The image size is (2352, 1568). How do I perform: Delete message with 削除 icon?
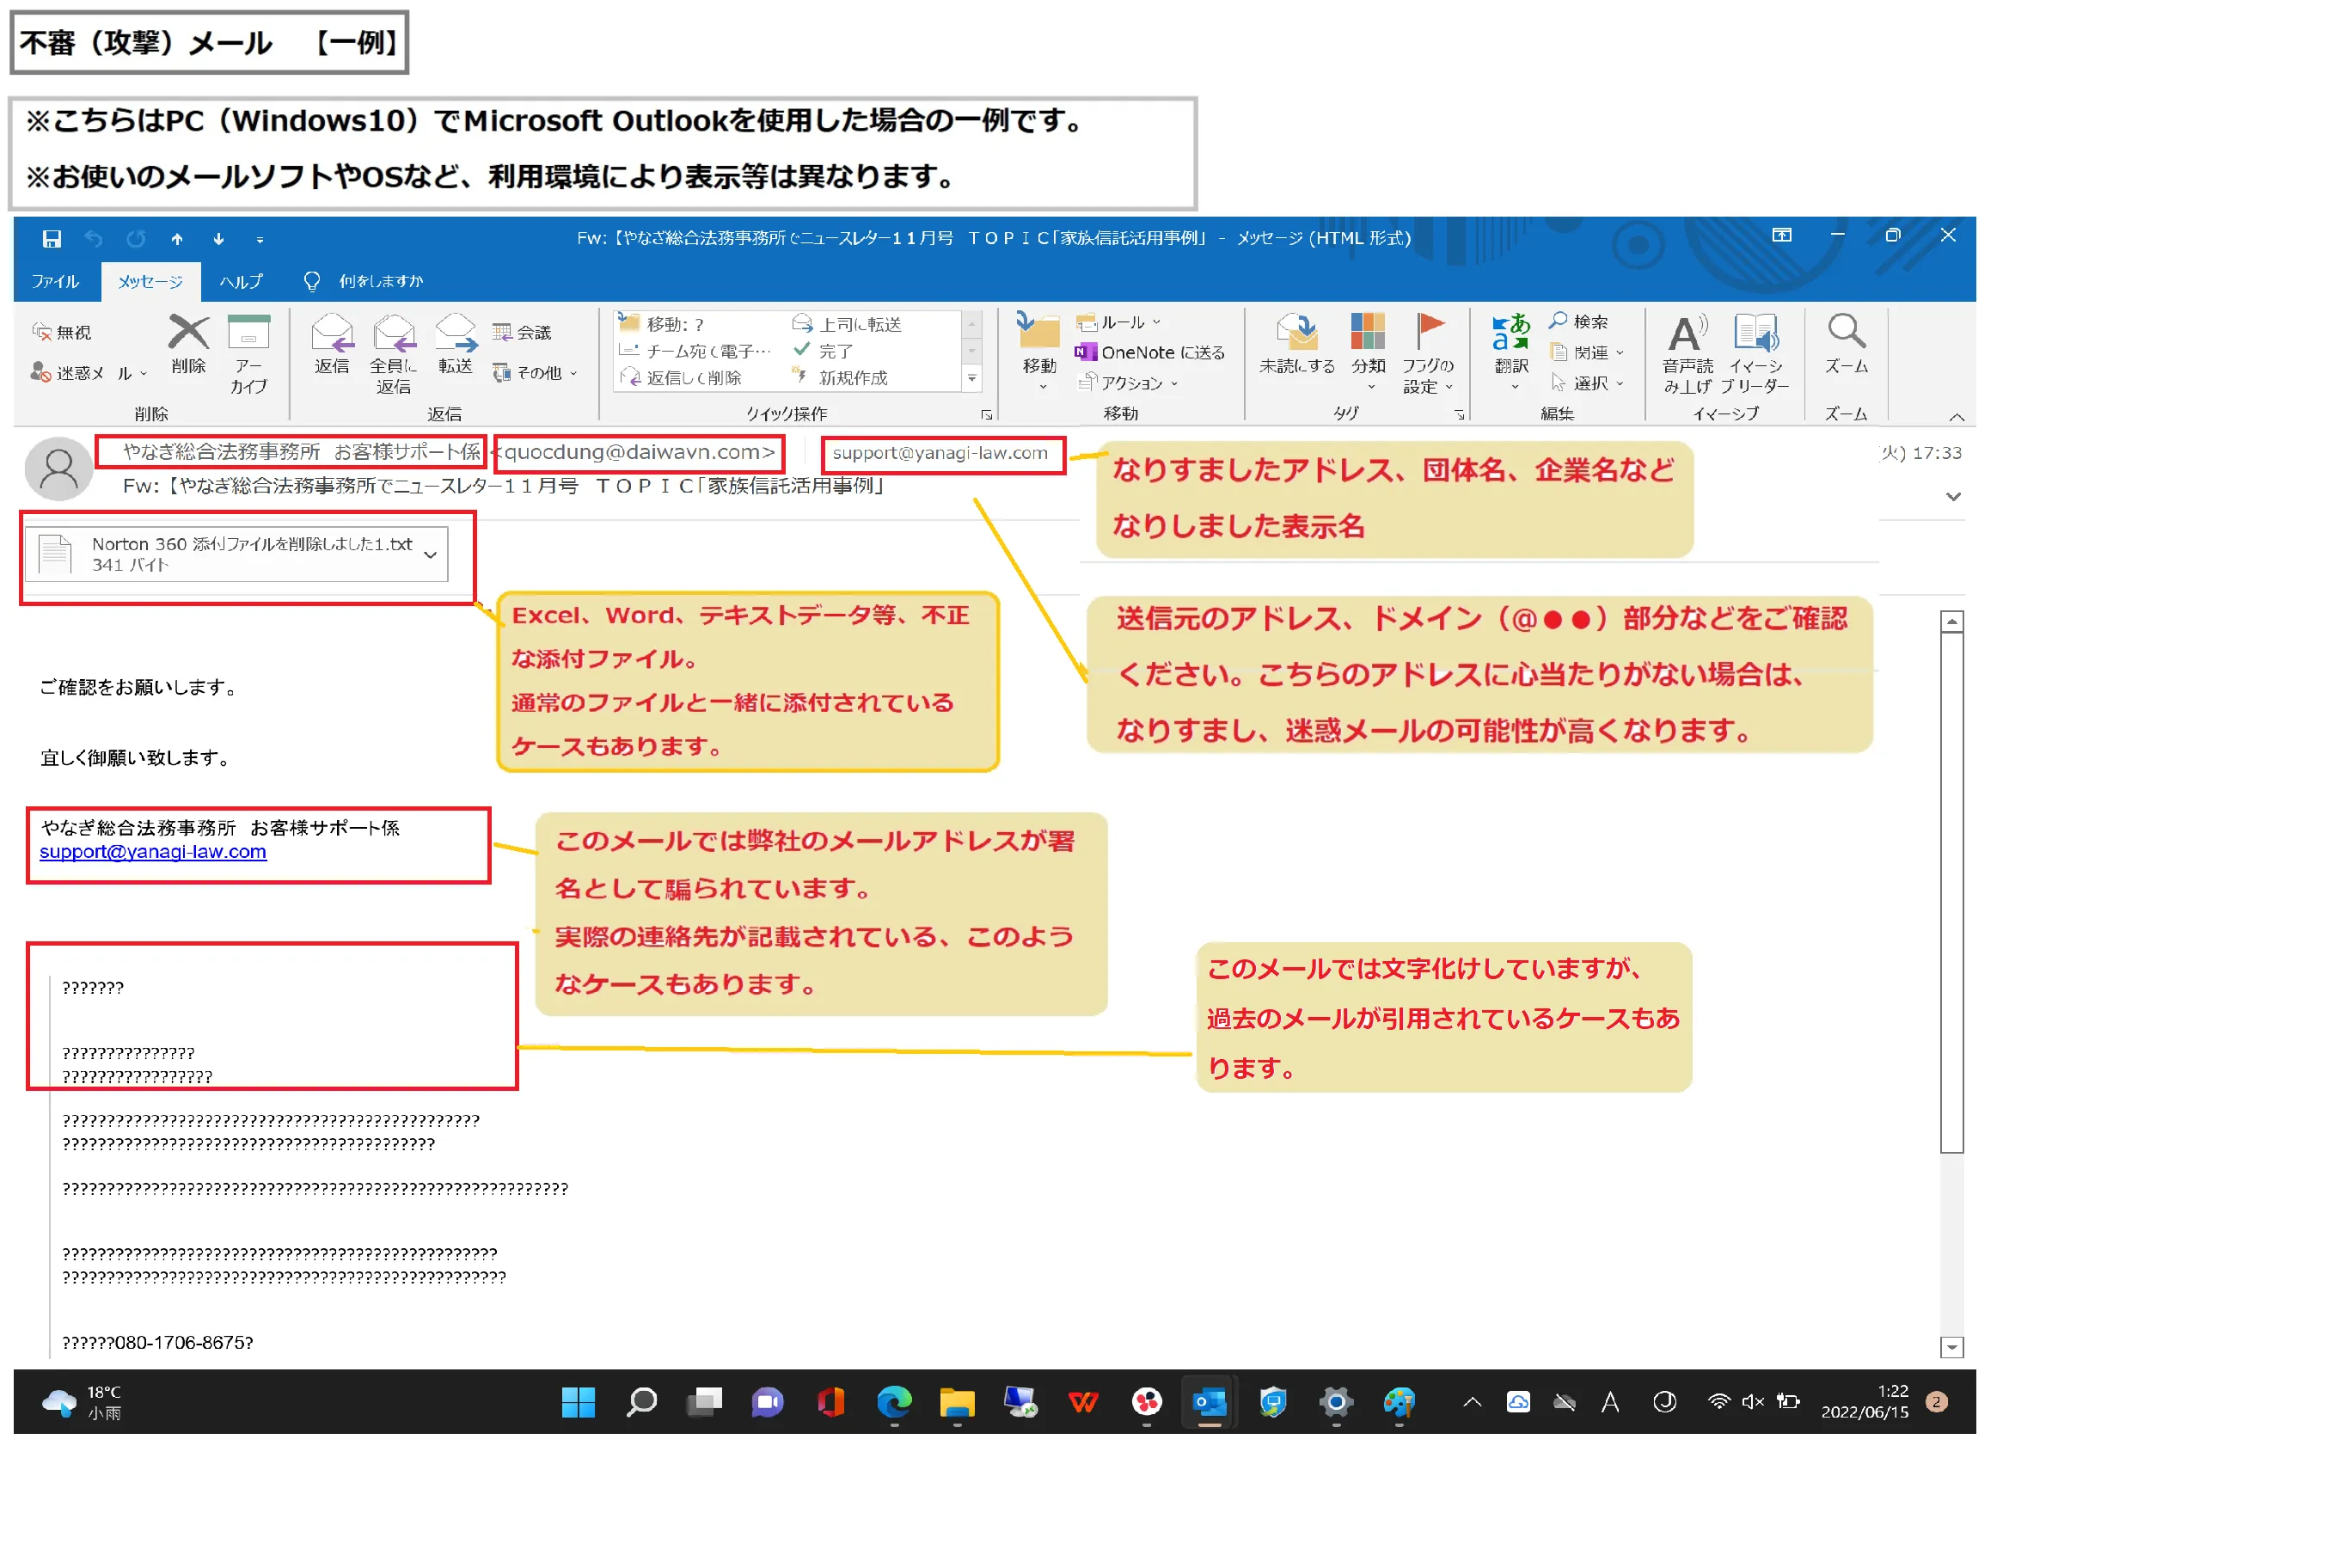[x=188, y=345]
